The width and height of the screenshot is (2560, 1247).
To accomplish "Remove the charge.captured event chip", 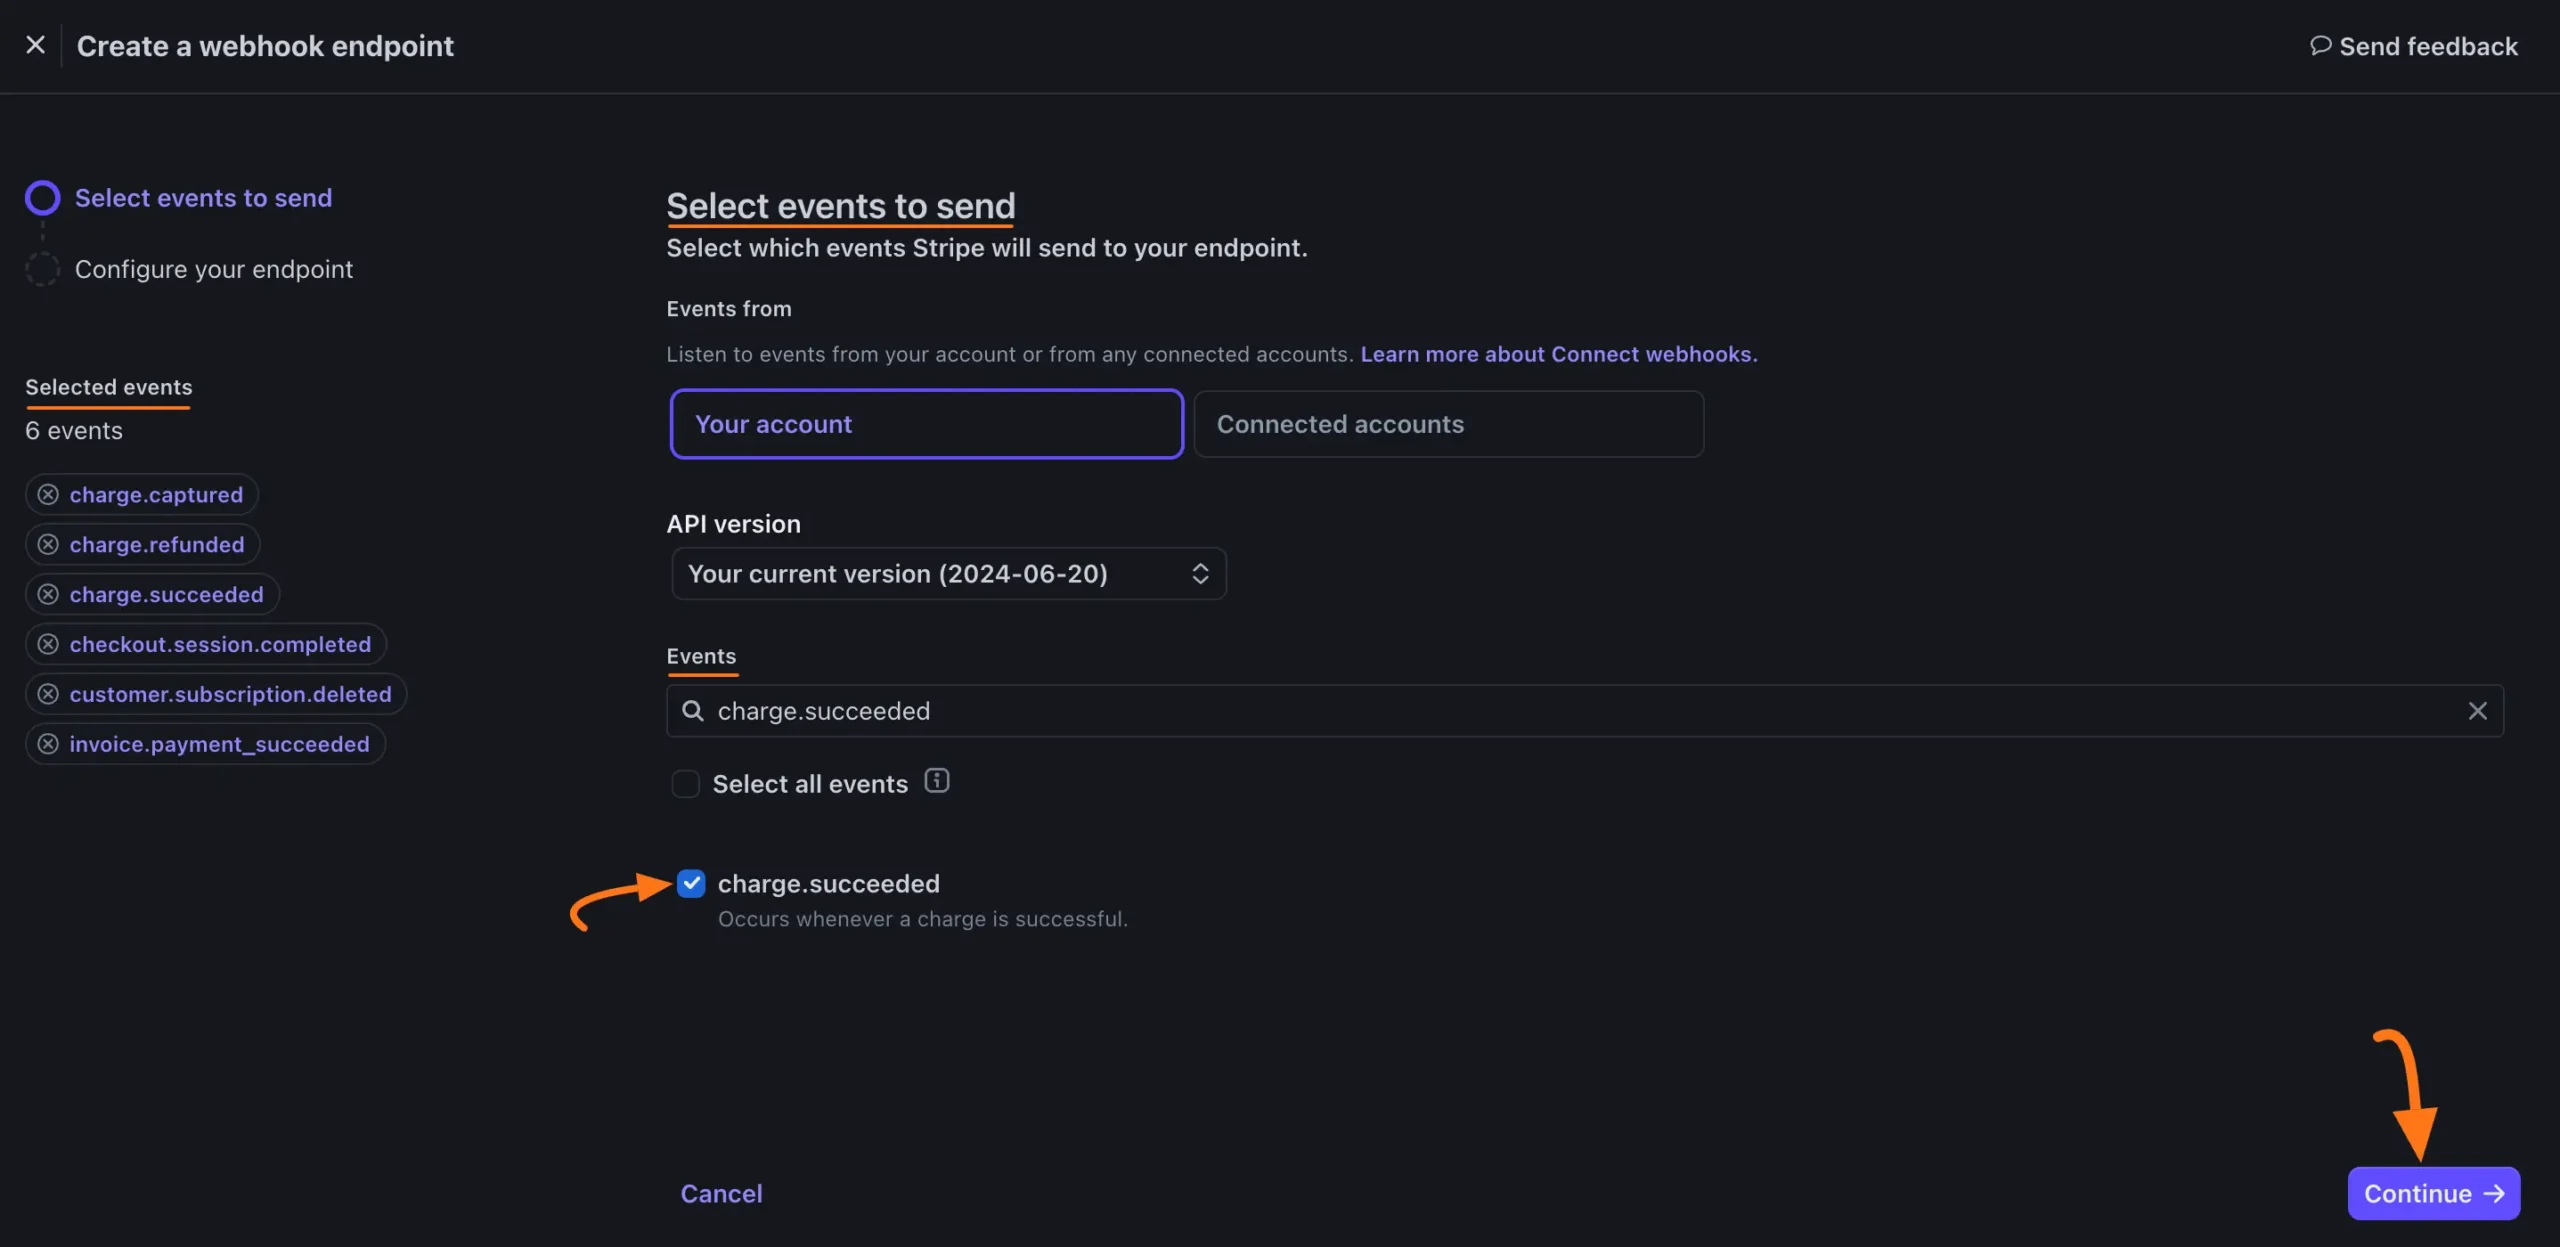I will [x=47, y=494].
